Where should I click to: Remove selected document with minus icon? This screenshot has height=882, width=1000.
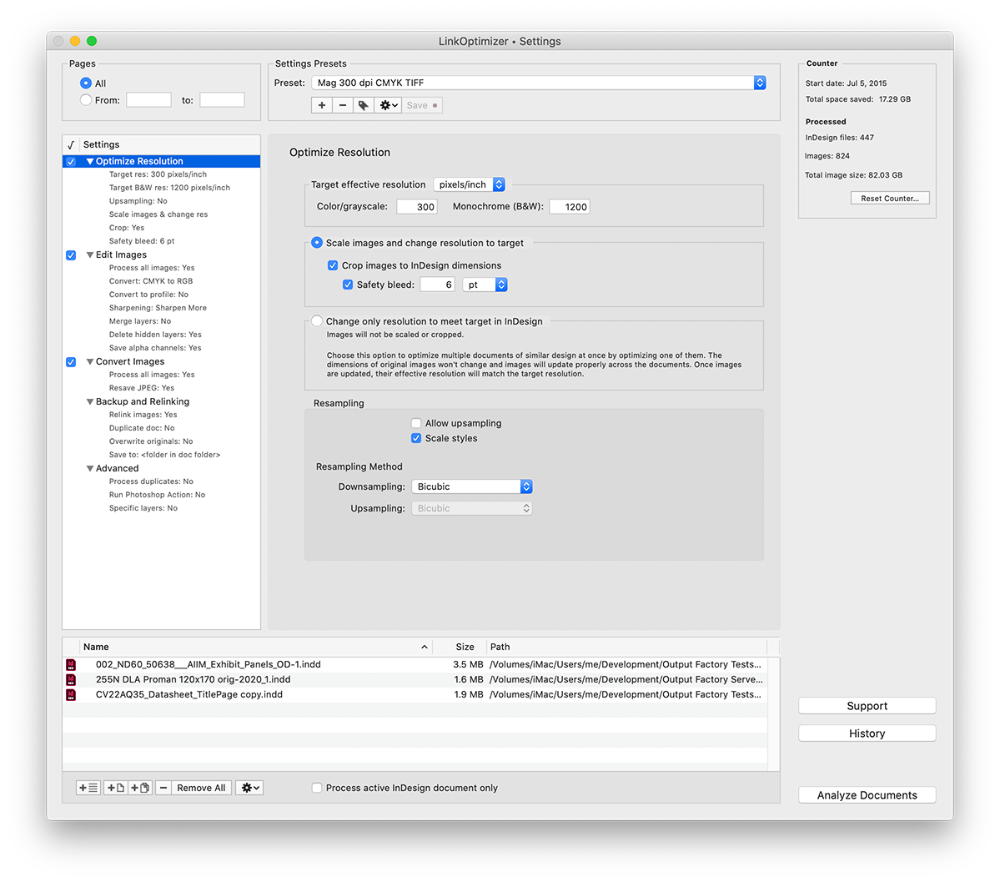click(x=163, y=788)
